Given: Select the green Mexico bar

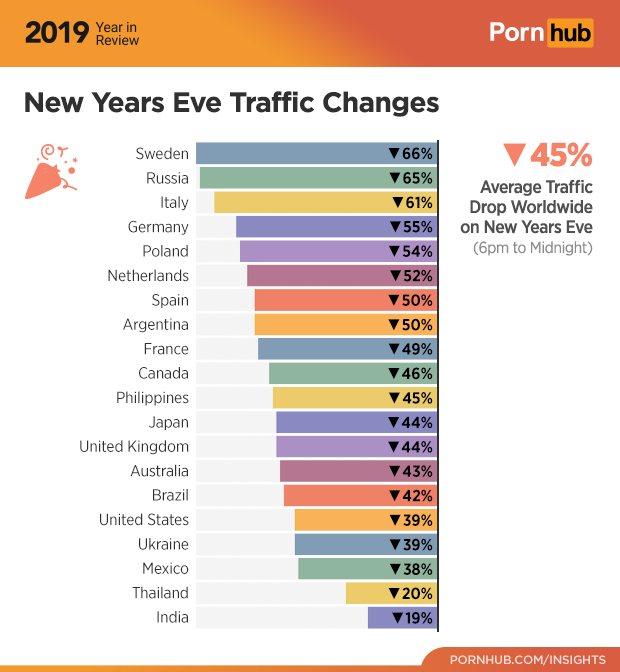Looking at the screenshot, I should [340, 569].
